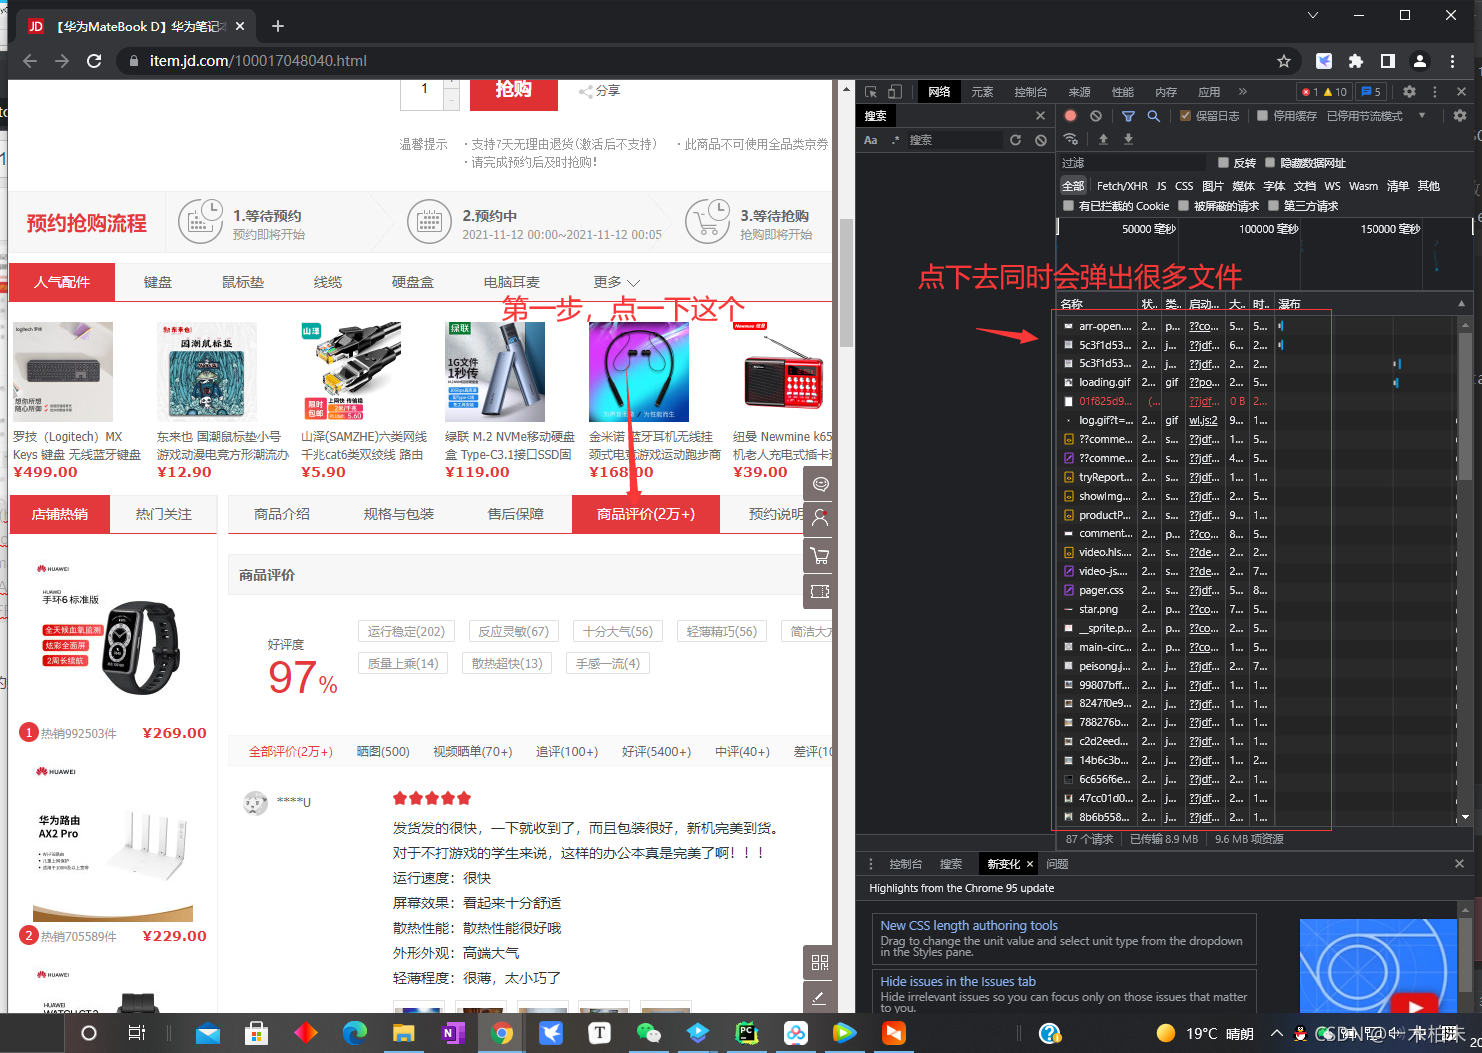Viewport: 1482px width, 1053px height.
Task: Open network search with magnifier icon
Action: pyautogui.click(x=1153, y=116)
